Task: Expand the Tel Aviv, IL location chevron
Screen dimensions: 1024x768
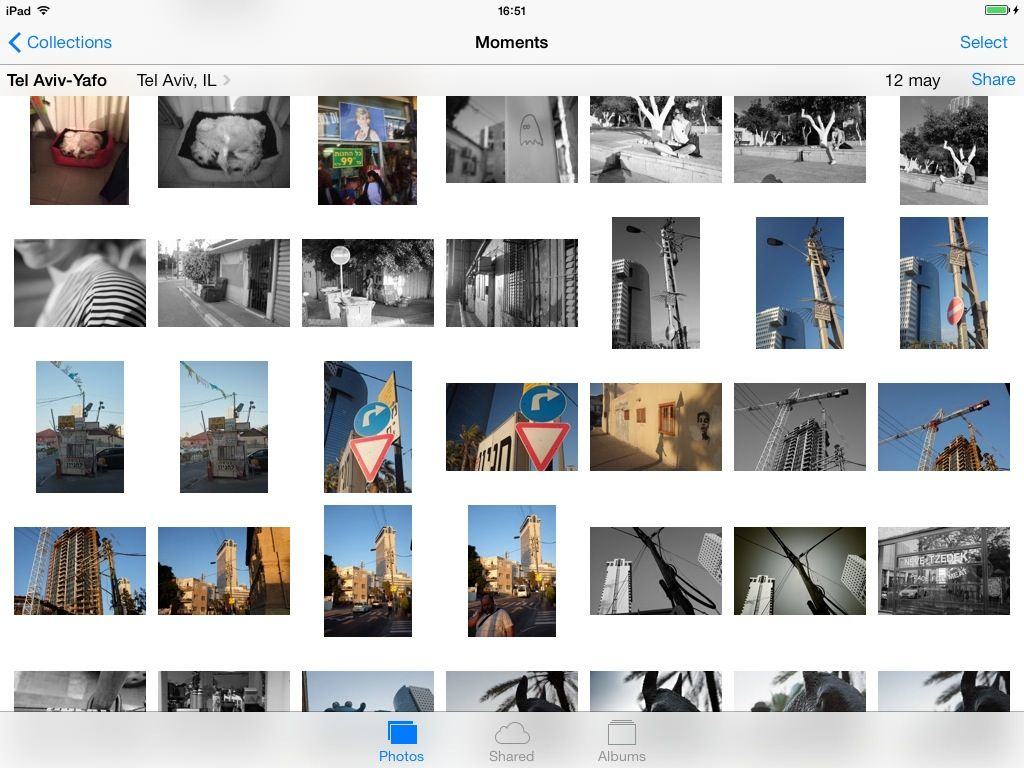Action: [228, 80]
